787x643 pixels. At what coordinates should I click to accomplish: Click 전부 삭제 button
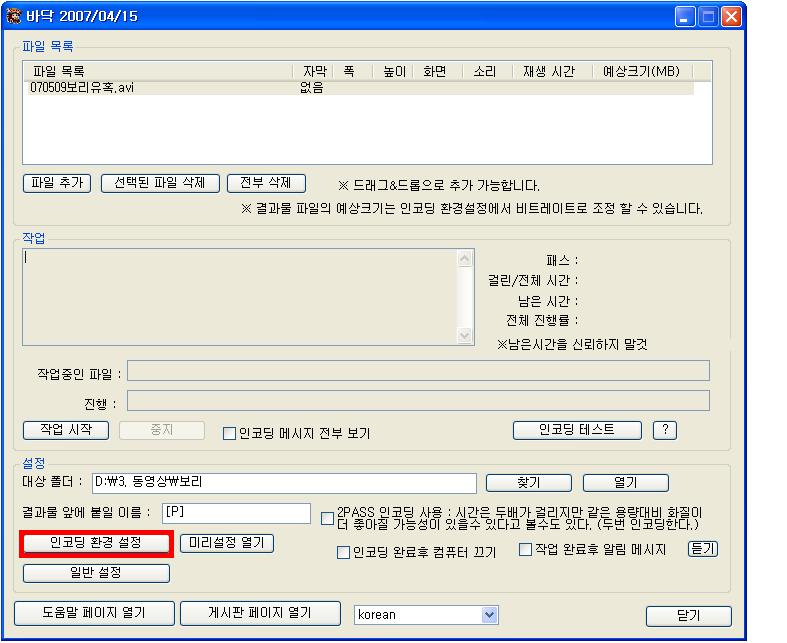[266, 183]
